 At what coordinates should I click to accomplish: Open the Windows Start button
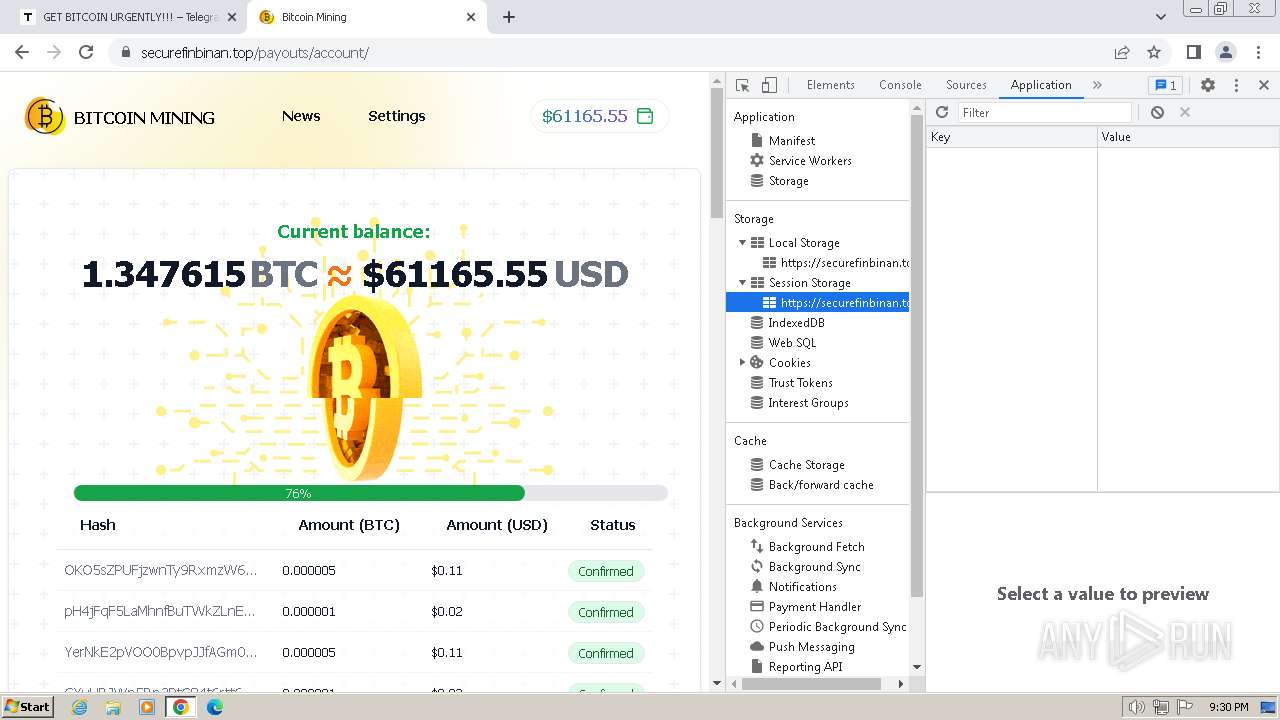click(x=27, y=706)
